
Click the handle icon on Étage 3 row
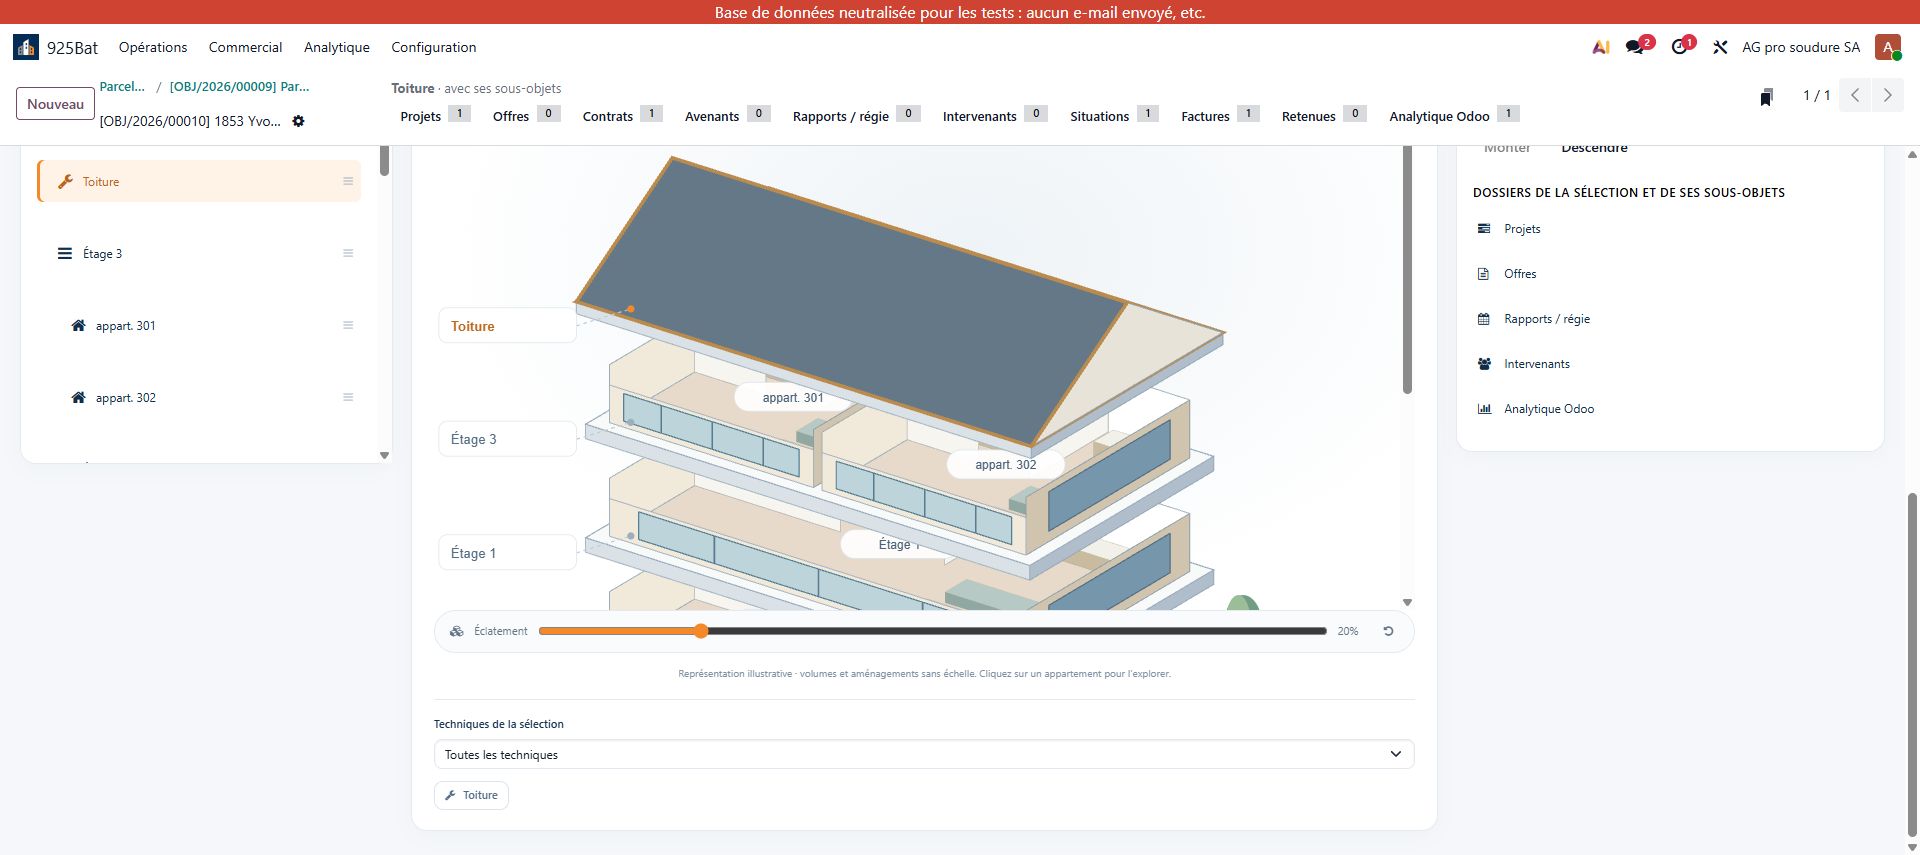coord(348,253)
